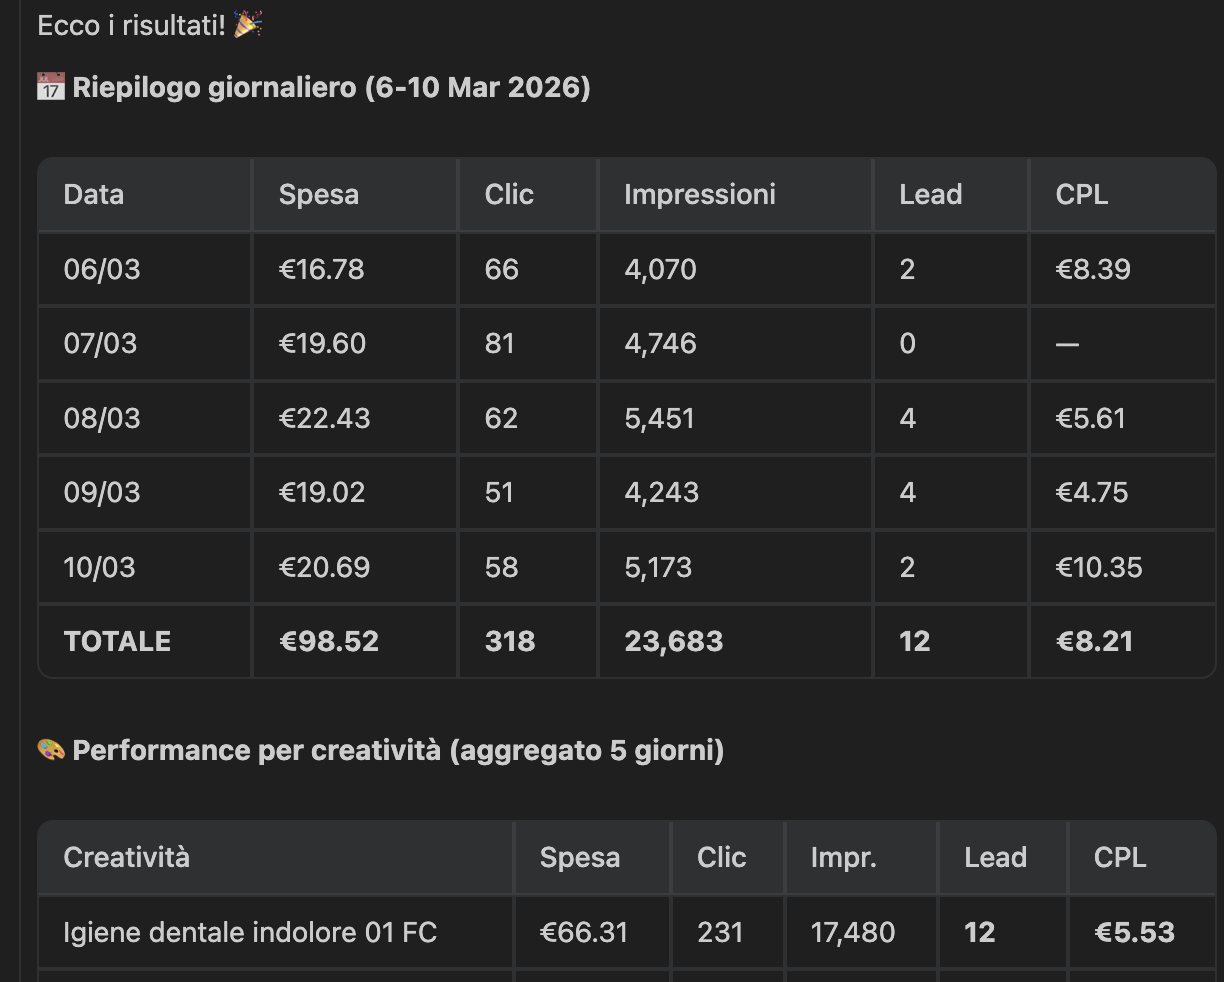
Task: Click the TOTALE row label
Action: click(117, 641)
